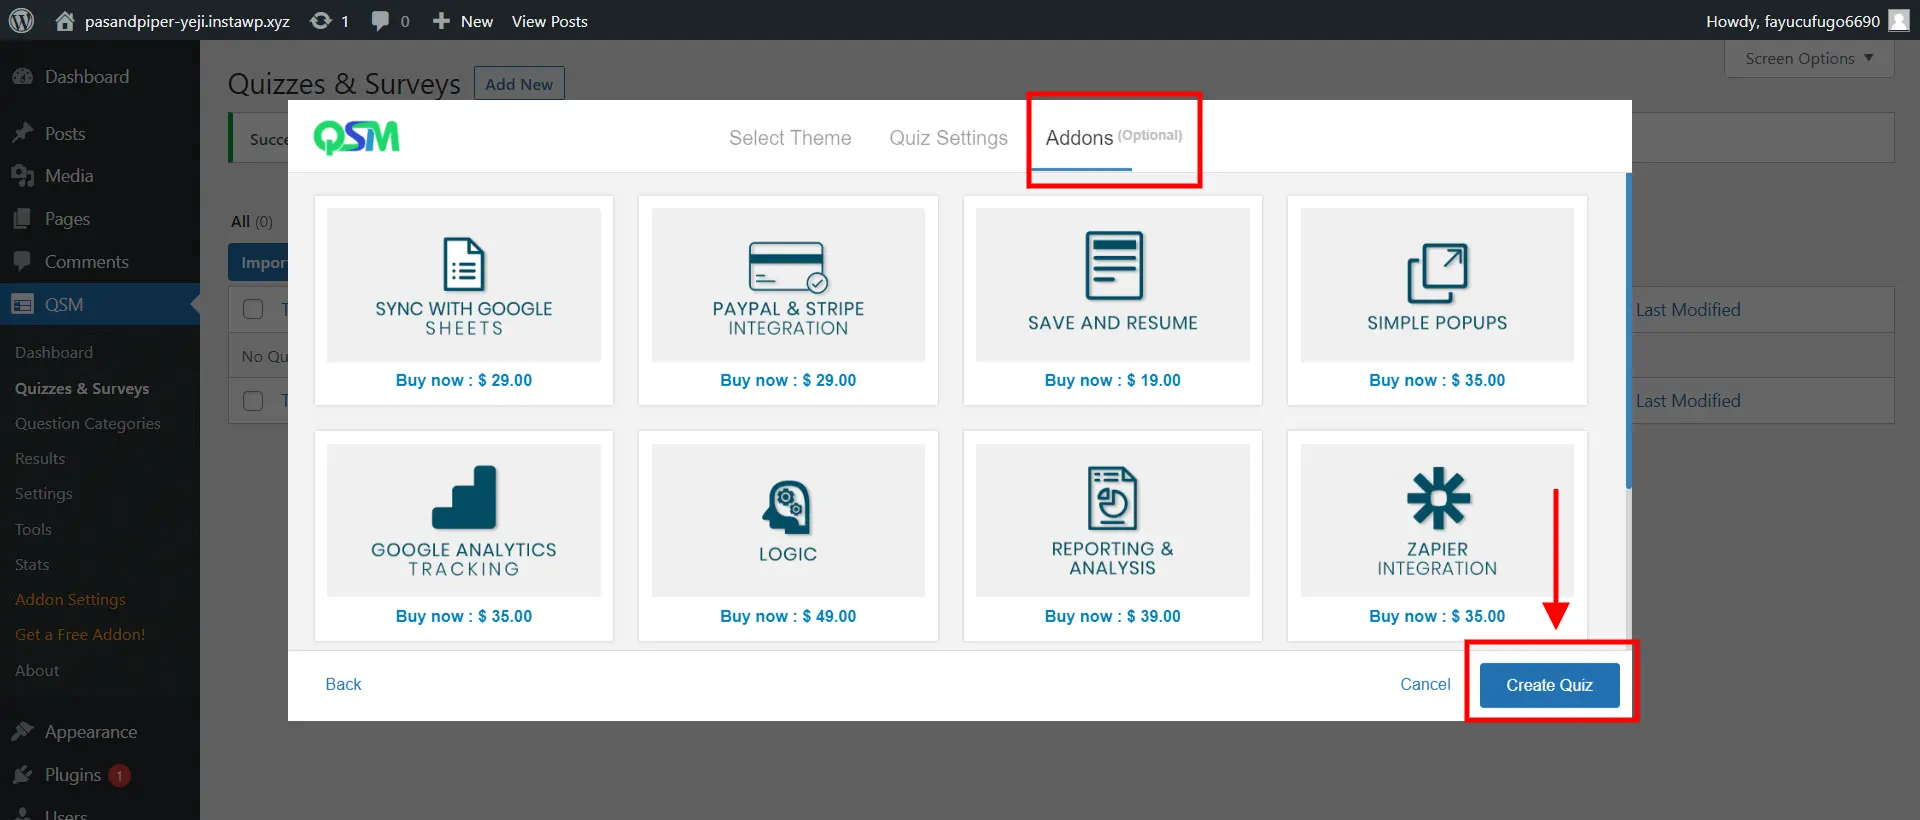
Task: Open the About submenu item
Action: [37, 670]
